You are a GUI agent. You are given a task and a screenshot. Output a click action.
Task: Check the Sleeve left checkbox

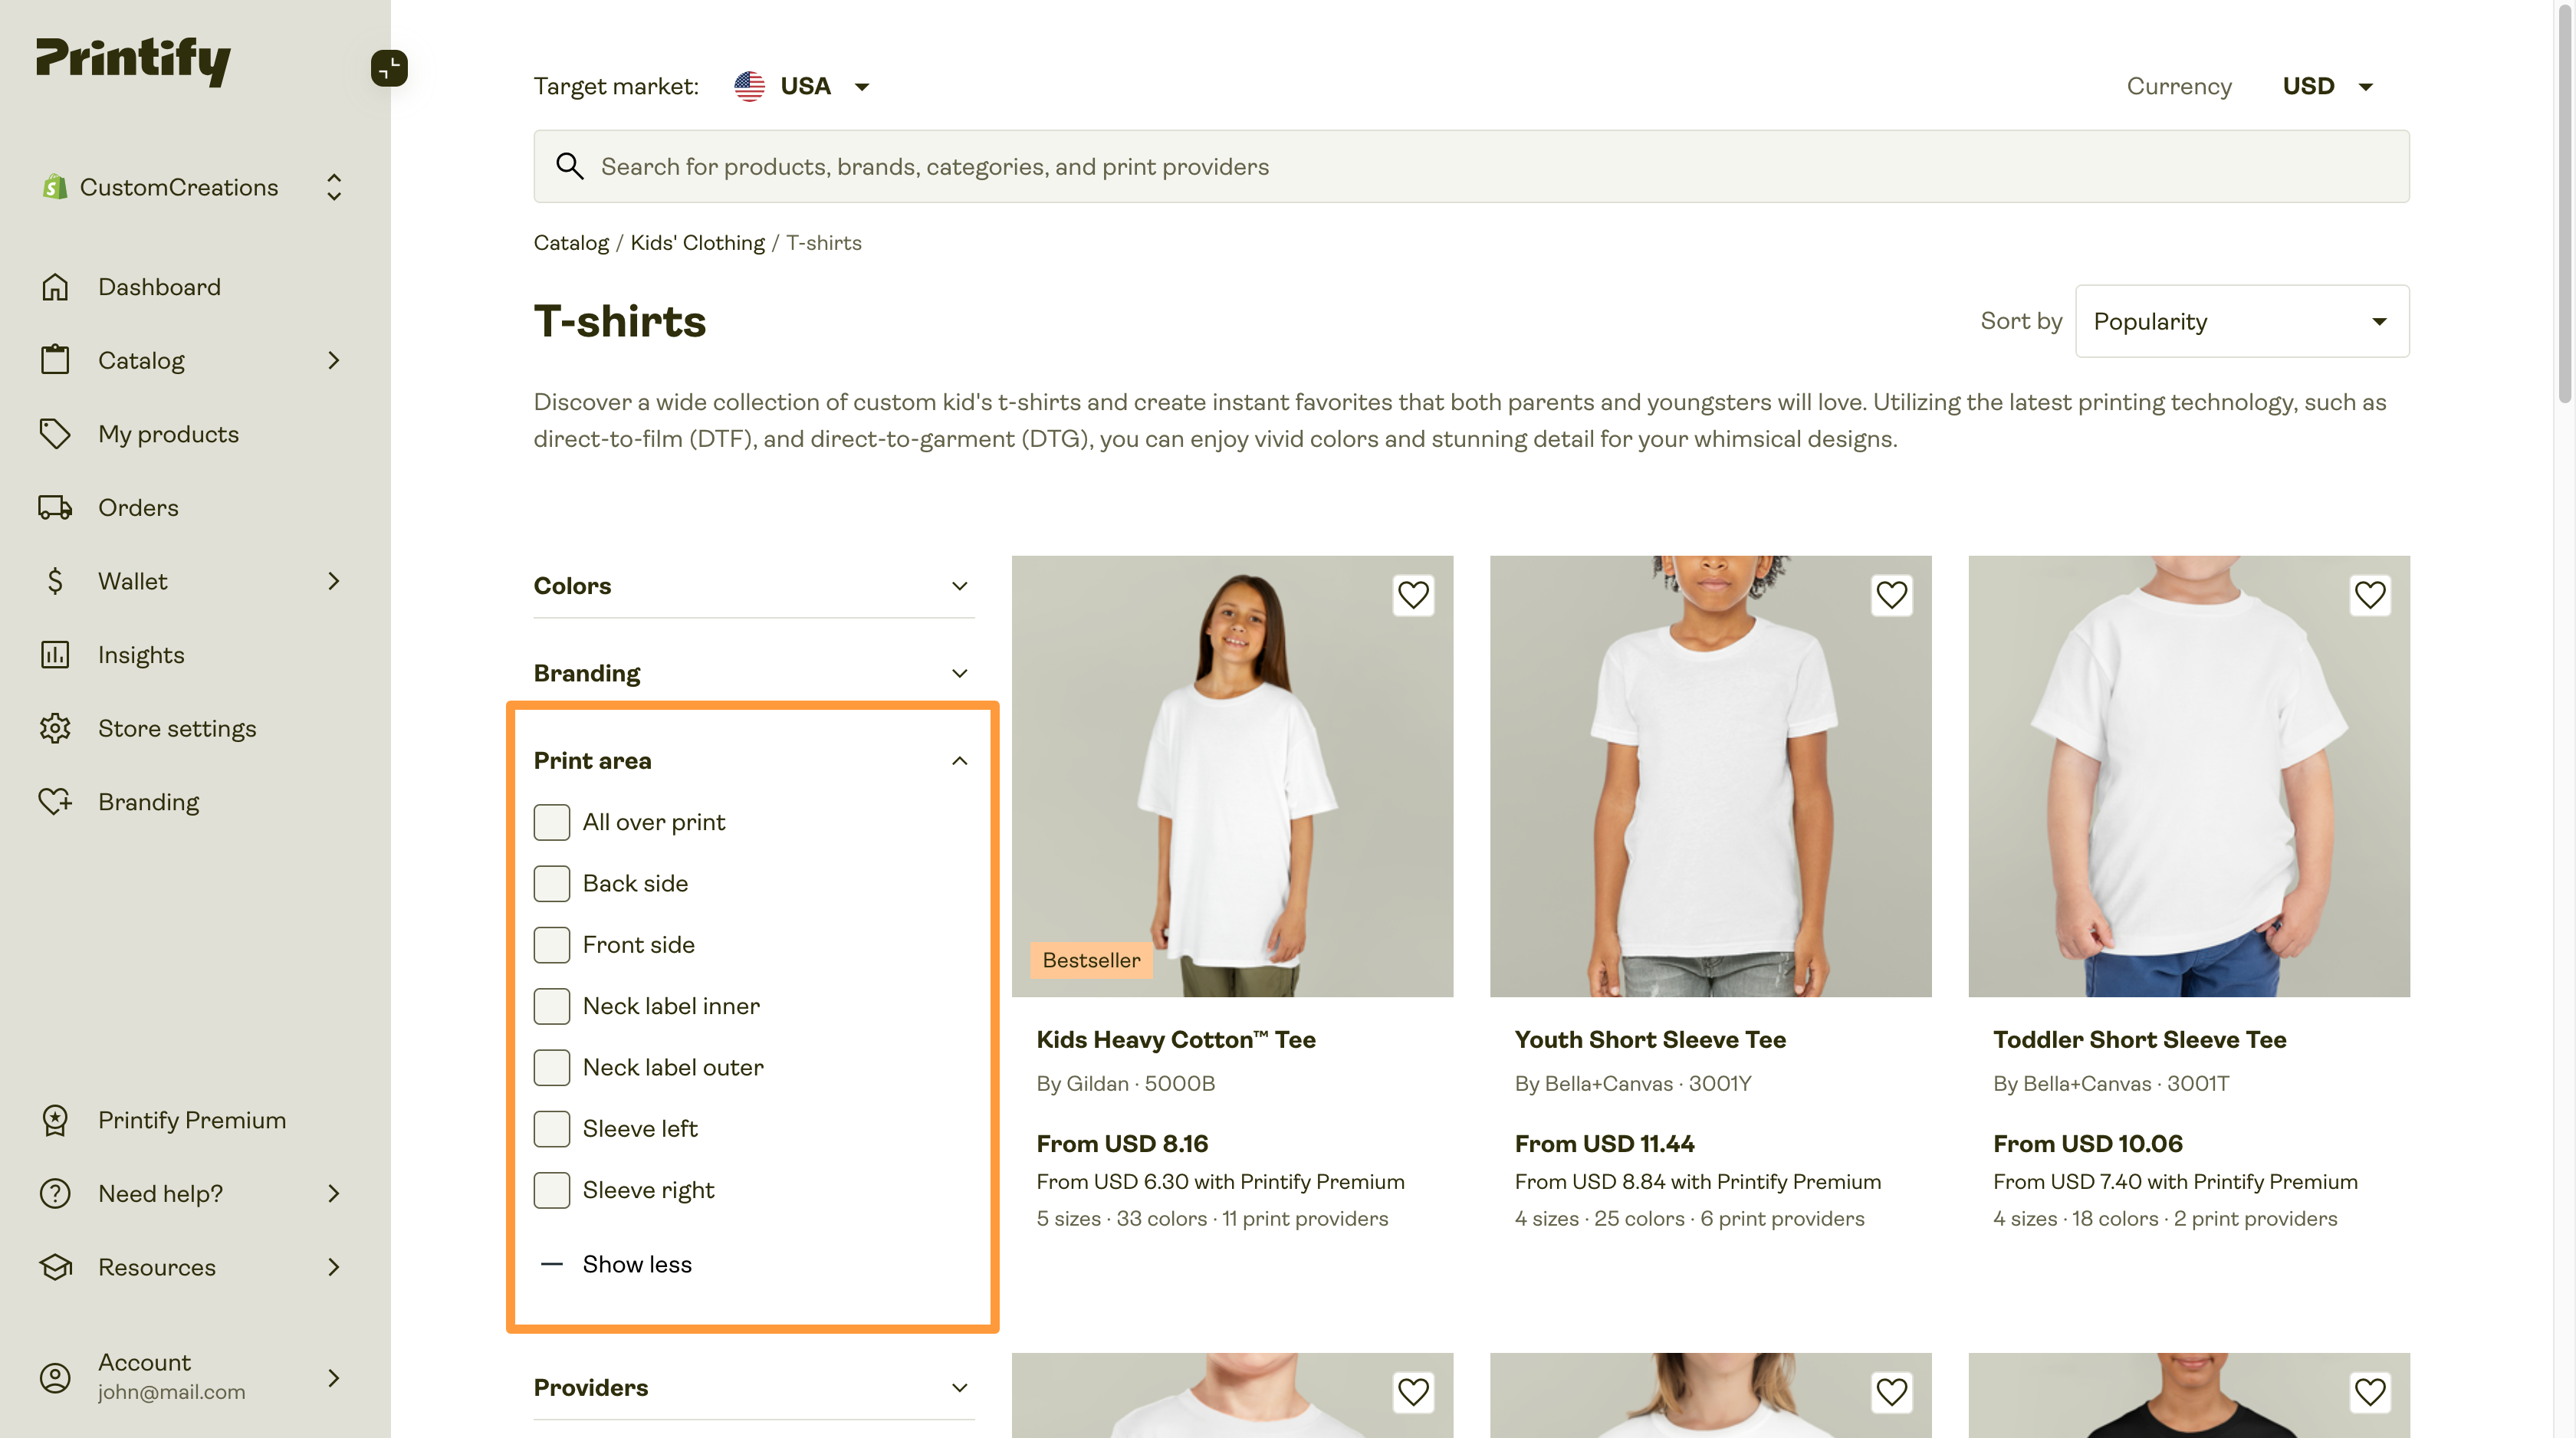[x=552, y=1128]
